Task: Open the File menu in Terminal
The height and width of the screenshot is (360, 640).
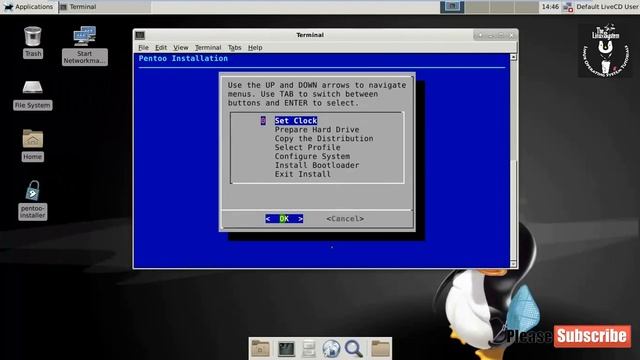Action: (143, 48)
